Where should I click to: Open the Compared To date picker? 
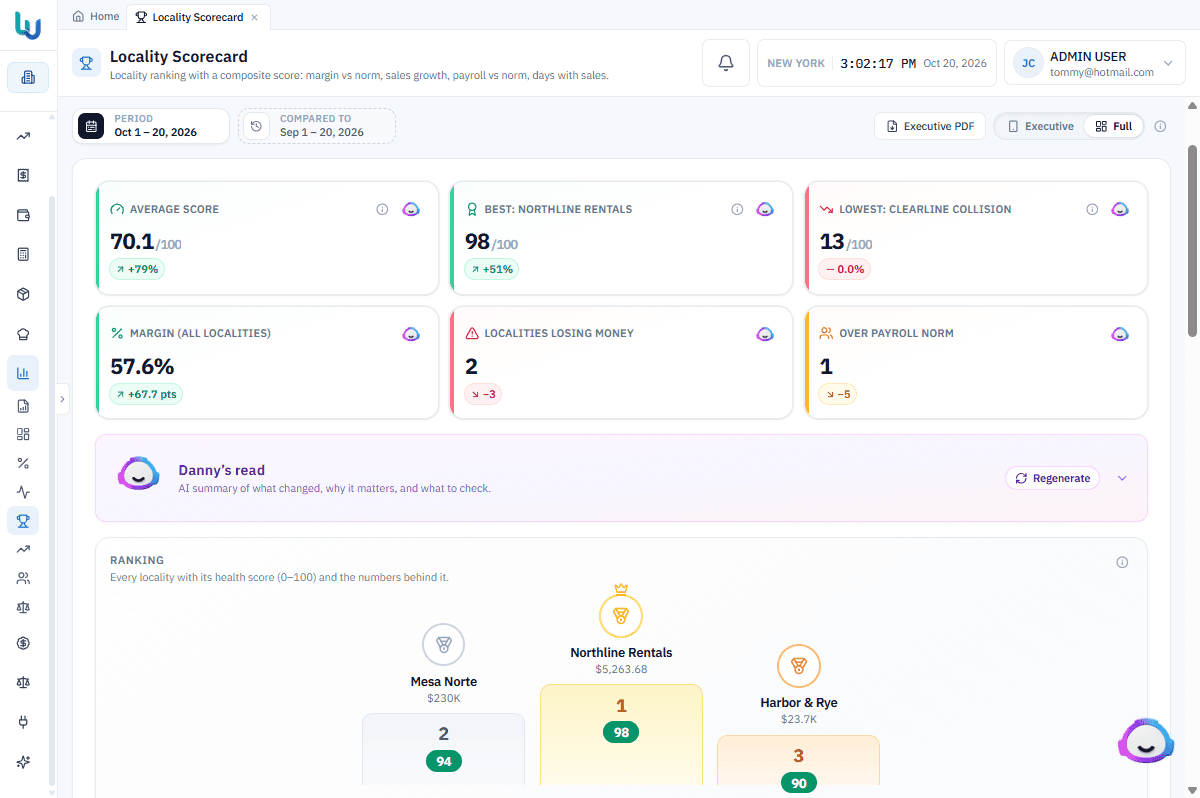(x=317, y=126)
